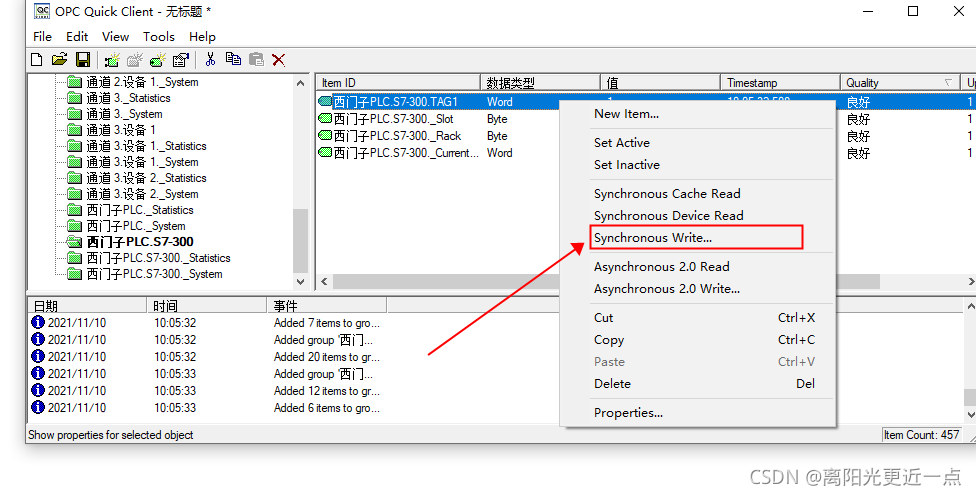Image resolution: width=976 pixels, height=495 pixels.
Task: Click tree view scroll-down arrow
Action: (301, 281)
